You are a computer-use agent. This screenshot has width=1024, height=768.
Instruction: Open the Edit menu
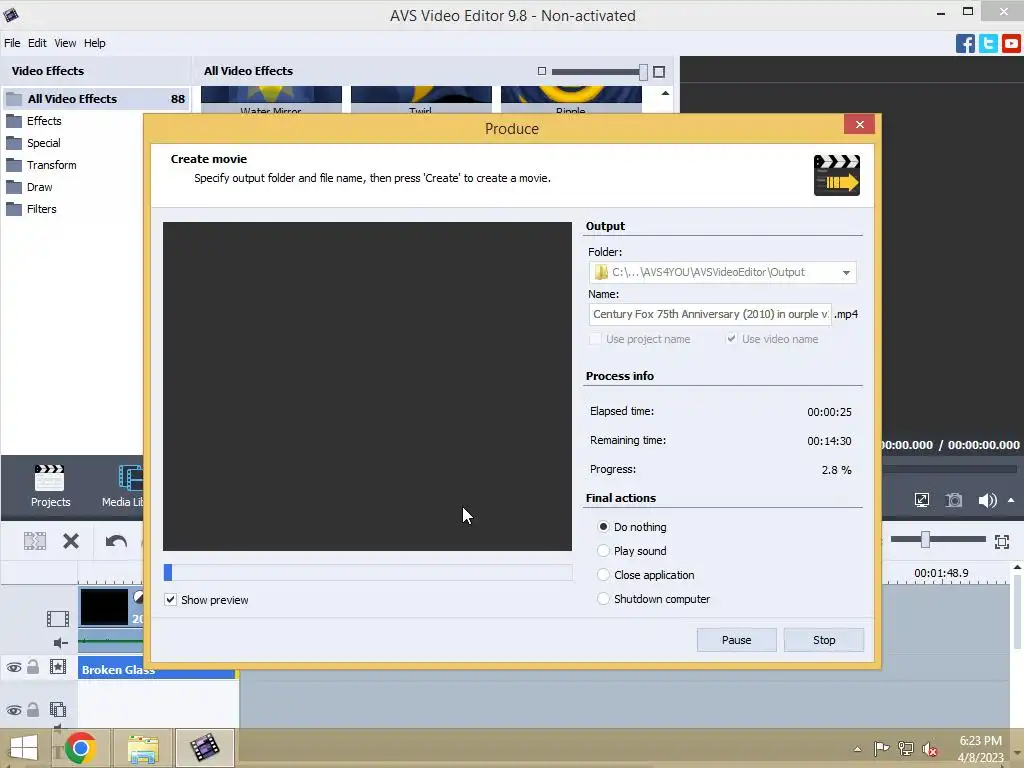coord(37,43)
